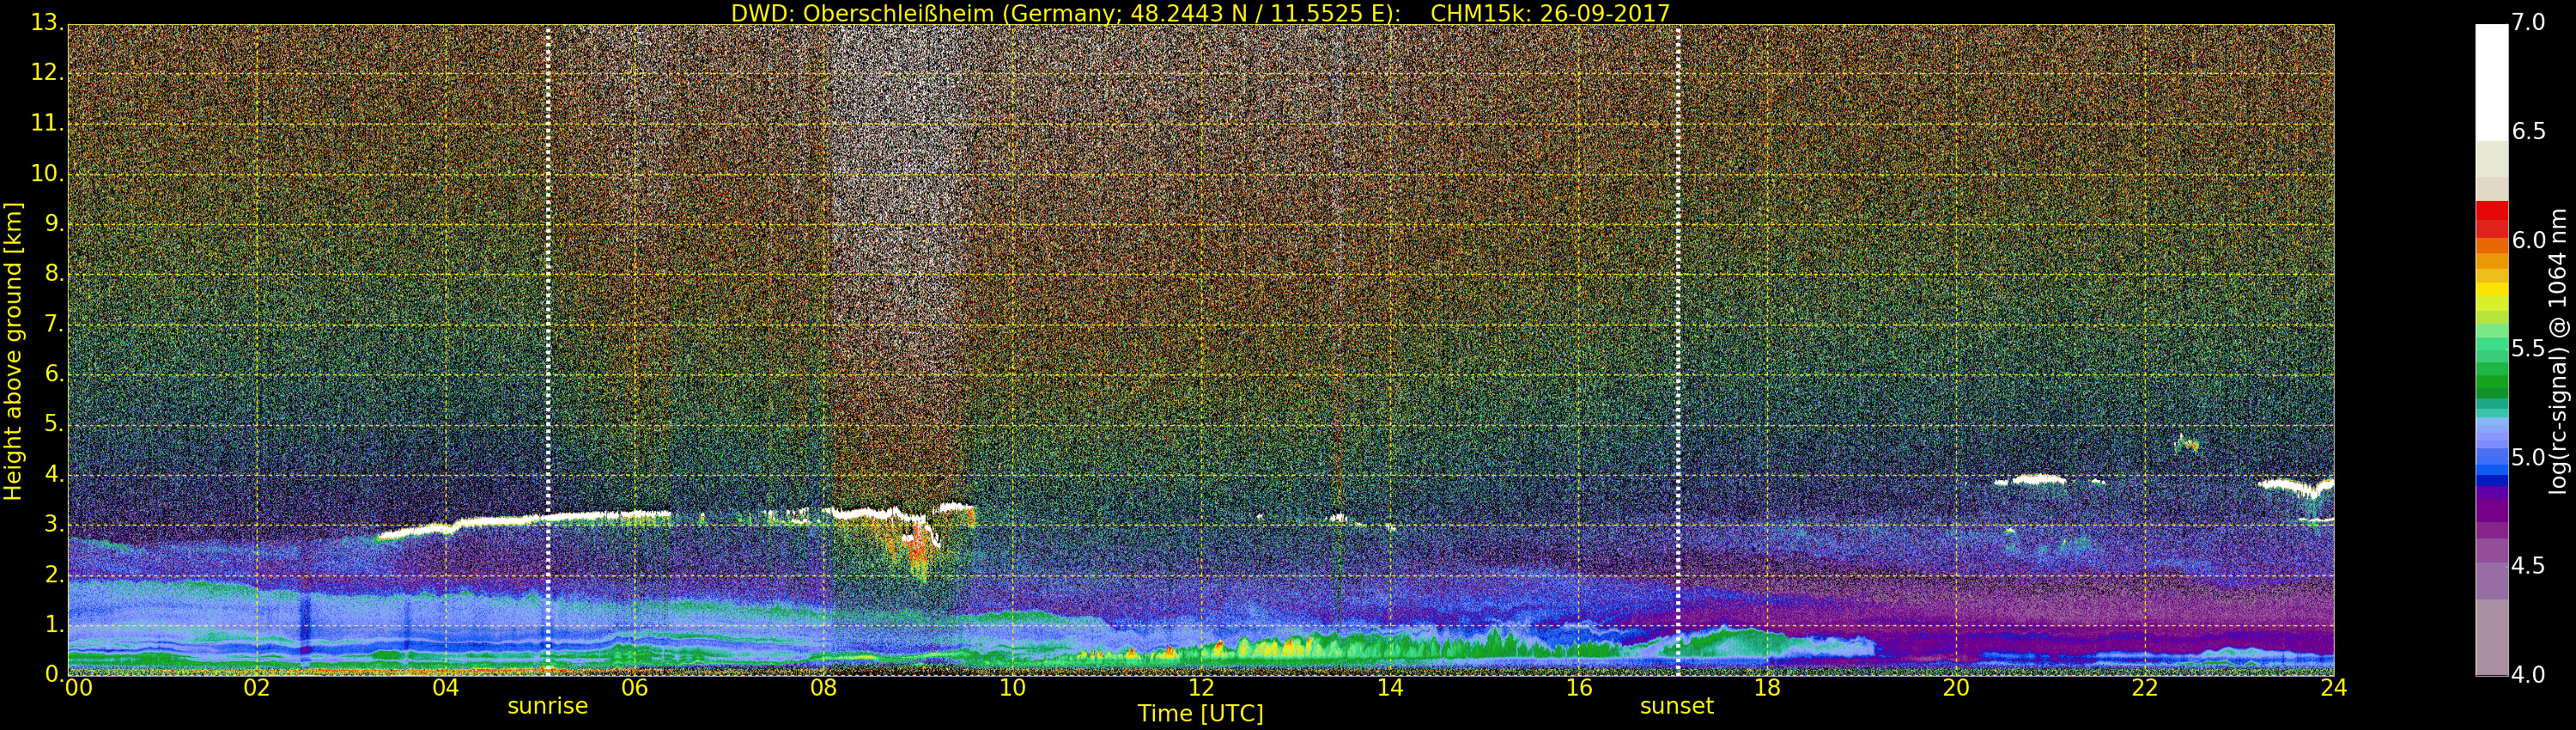
Task: Click the x-axis tick label '20'
Action: pyautogui.click(x=1956, y=688)
